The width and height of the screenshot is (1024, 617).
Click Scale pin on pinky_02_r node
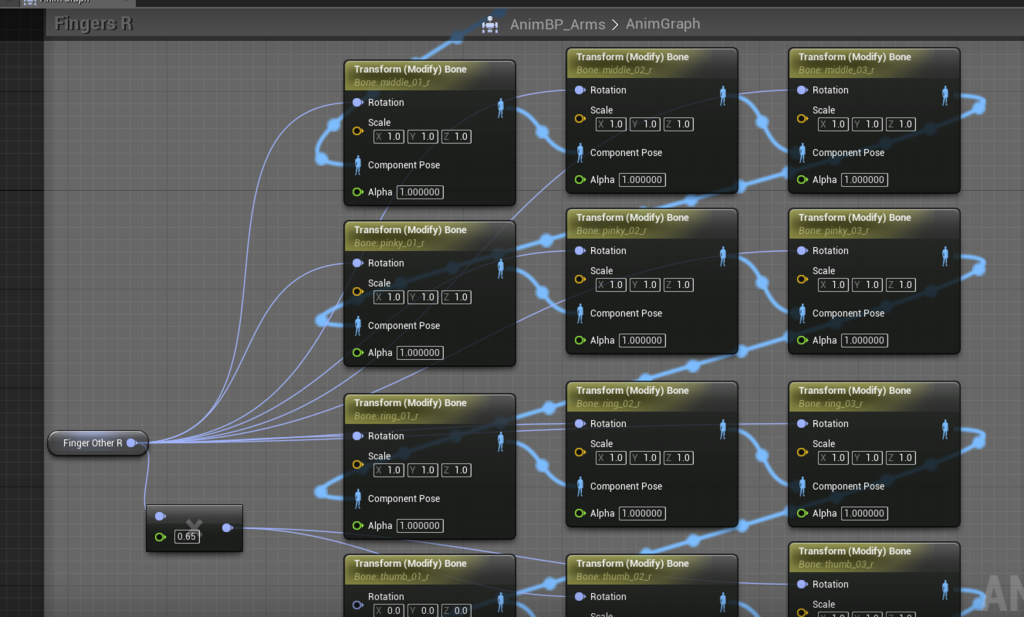(x=579, y=279)
